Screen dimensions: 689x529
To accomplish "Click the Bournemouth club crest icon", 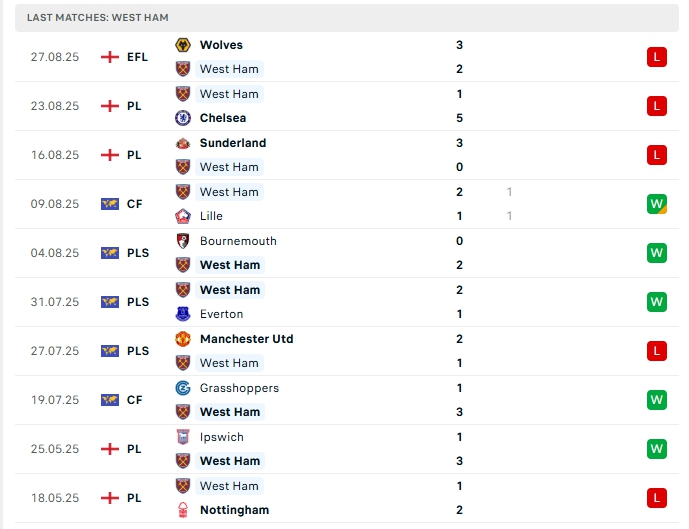I will pos(183,241).
